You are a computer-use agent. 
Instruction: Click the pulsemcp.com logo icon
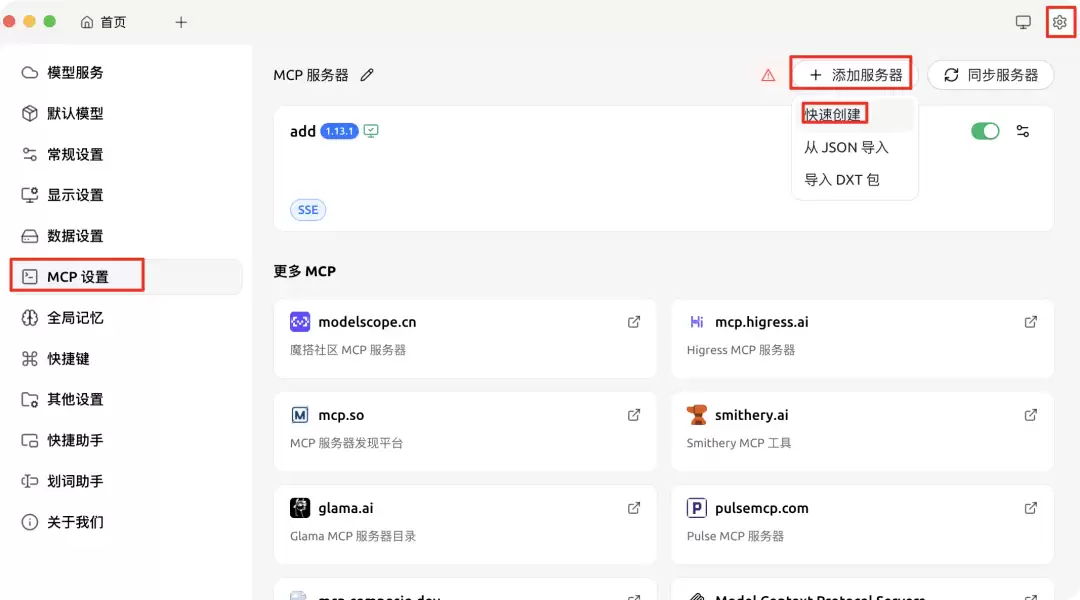pos(696,508)
